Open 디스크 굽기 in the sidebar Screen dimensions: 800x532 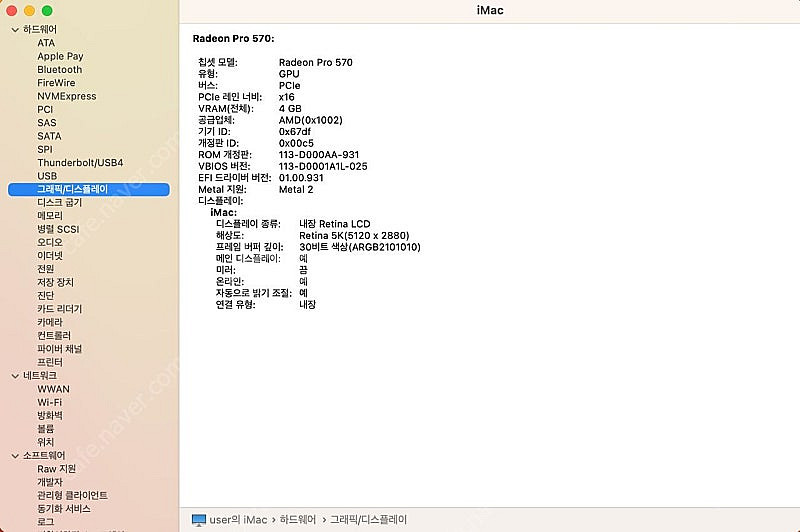tap(59, 202)
